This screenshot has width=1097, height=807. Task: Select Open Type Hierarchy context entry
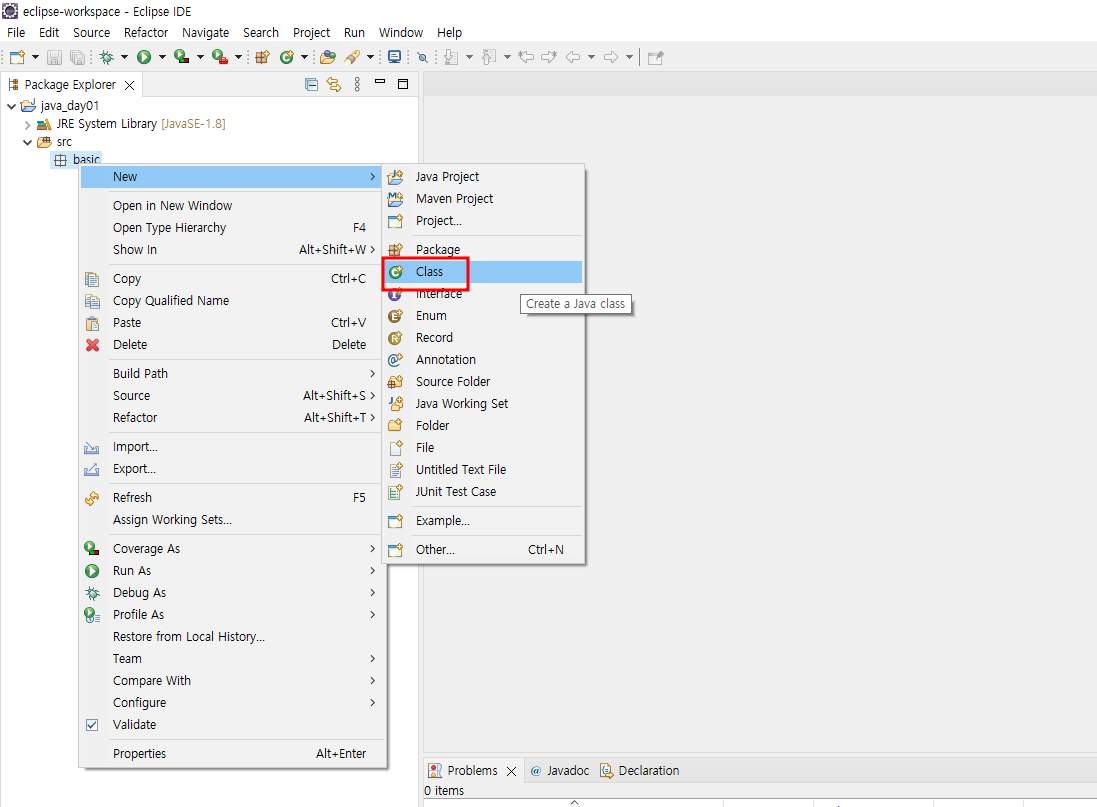232,227
